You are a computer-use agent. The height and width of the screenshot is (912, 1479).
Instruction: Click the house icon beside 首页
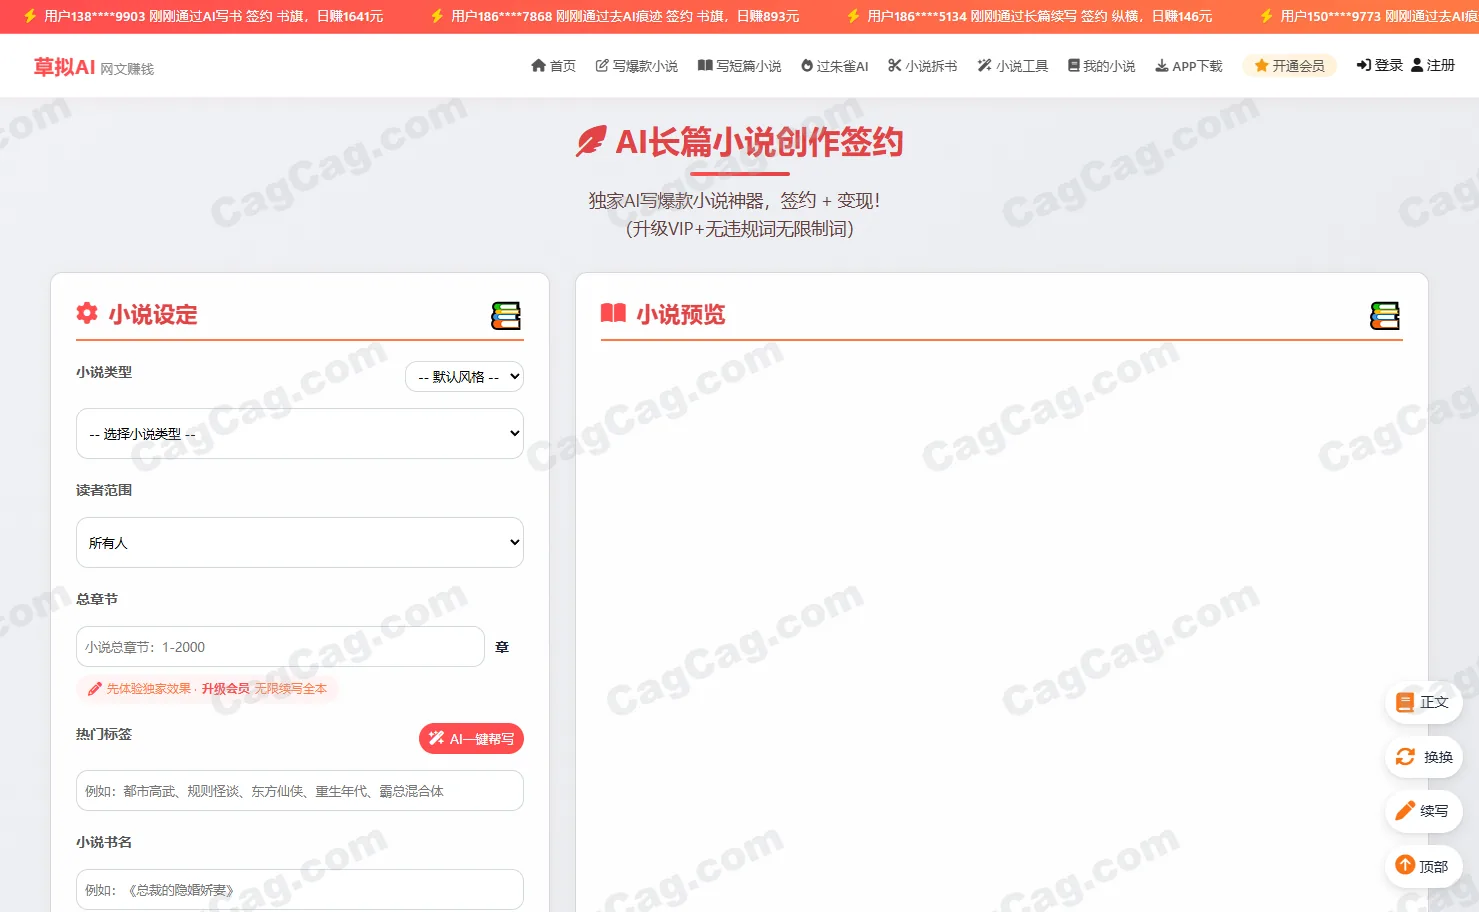pyautogui.click(x=538, y=65)
